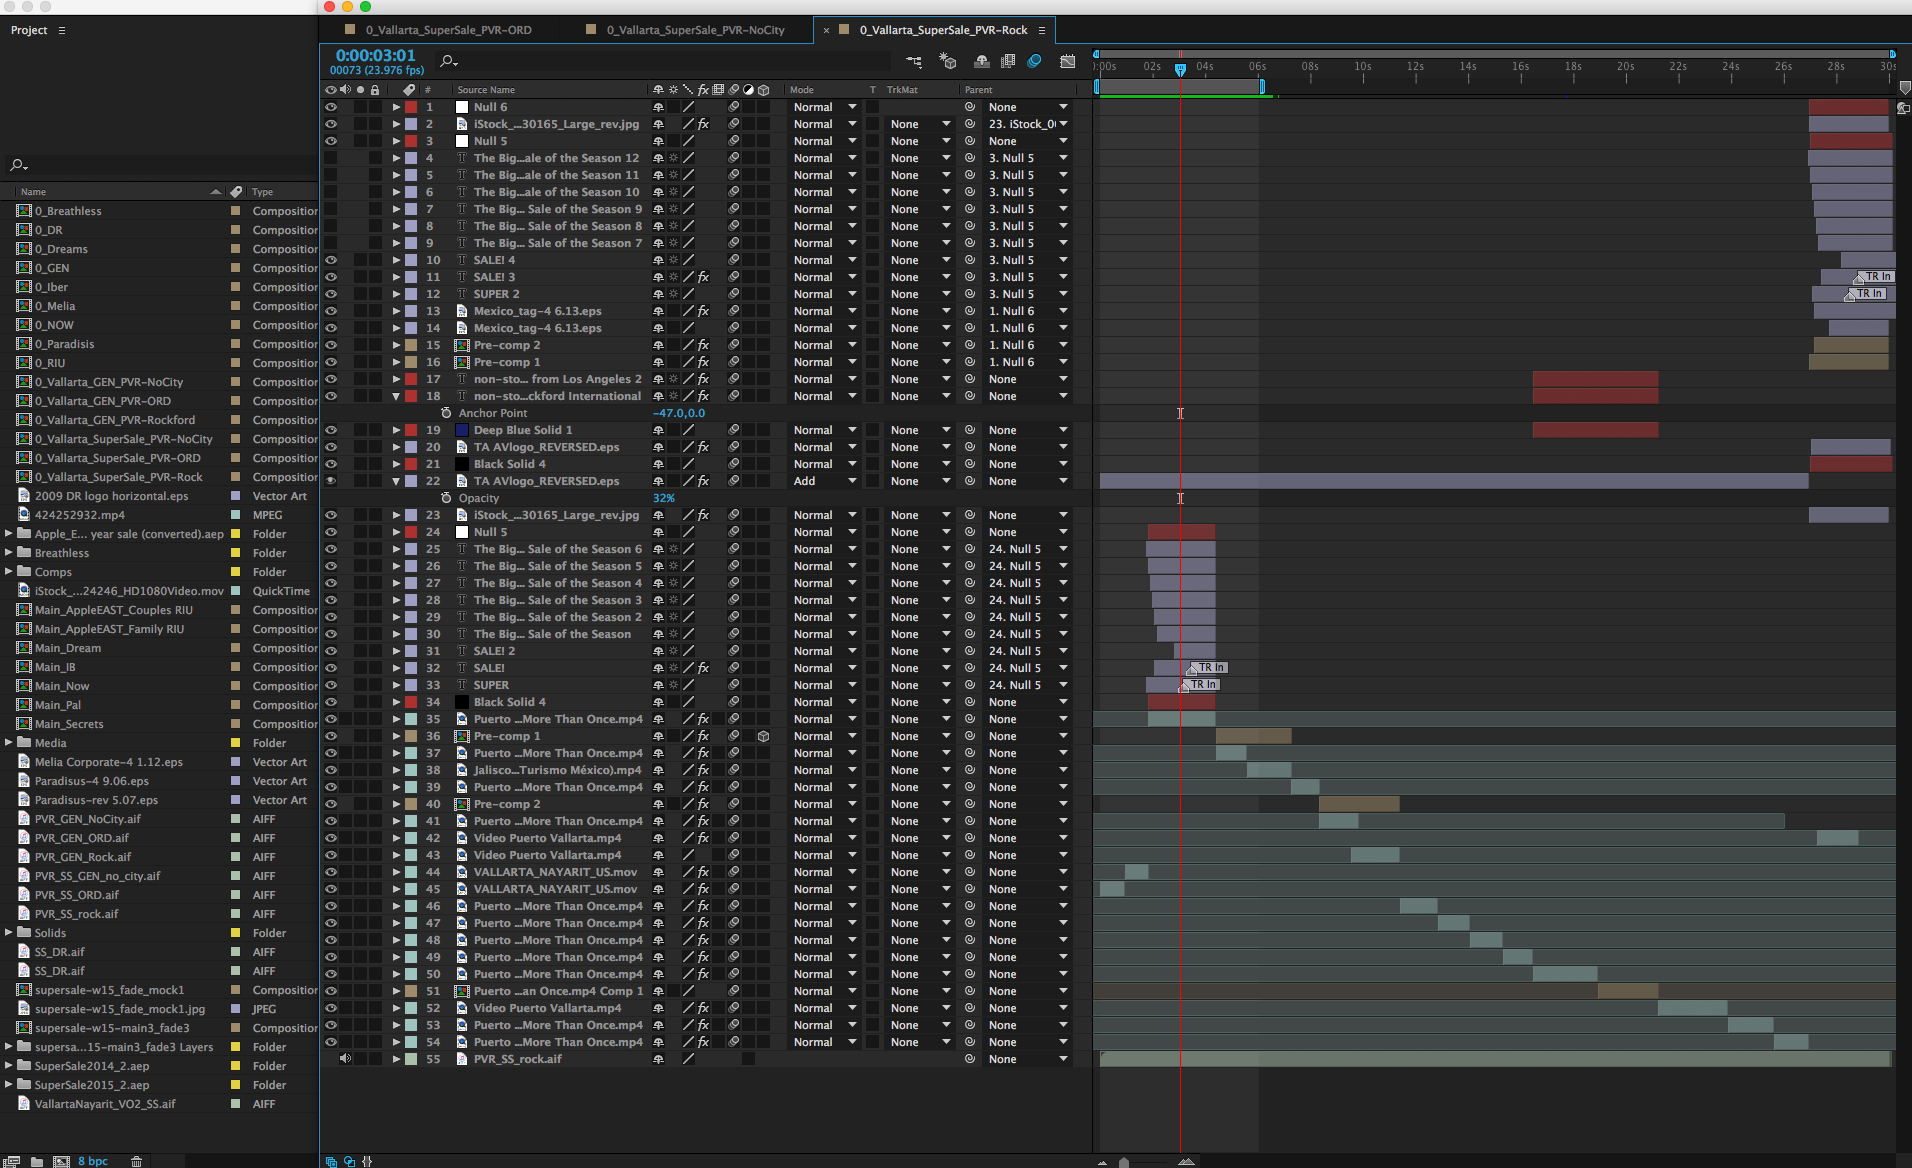
Task: Hide layer 19 Deep Blue Solid 1
Action: tap(331, 430)
